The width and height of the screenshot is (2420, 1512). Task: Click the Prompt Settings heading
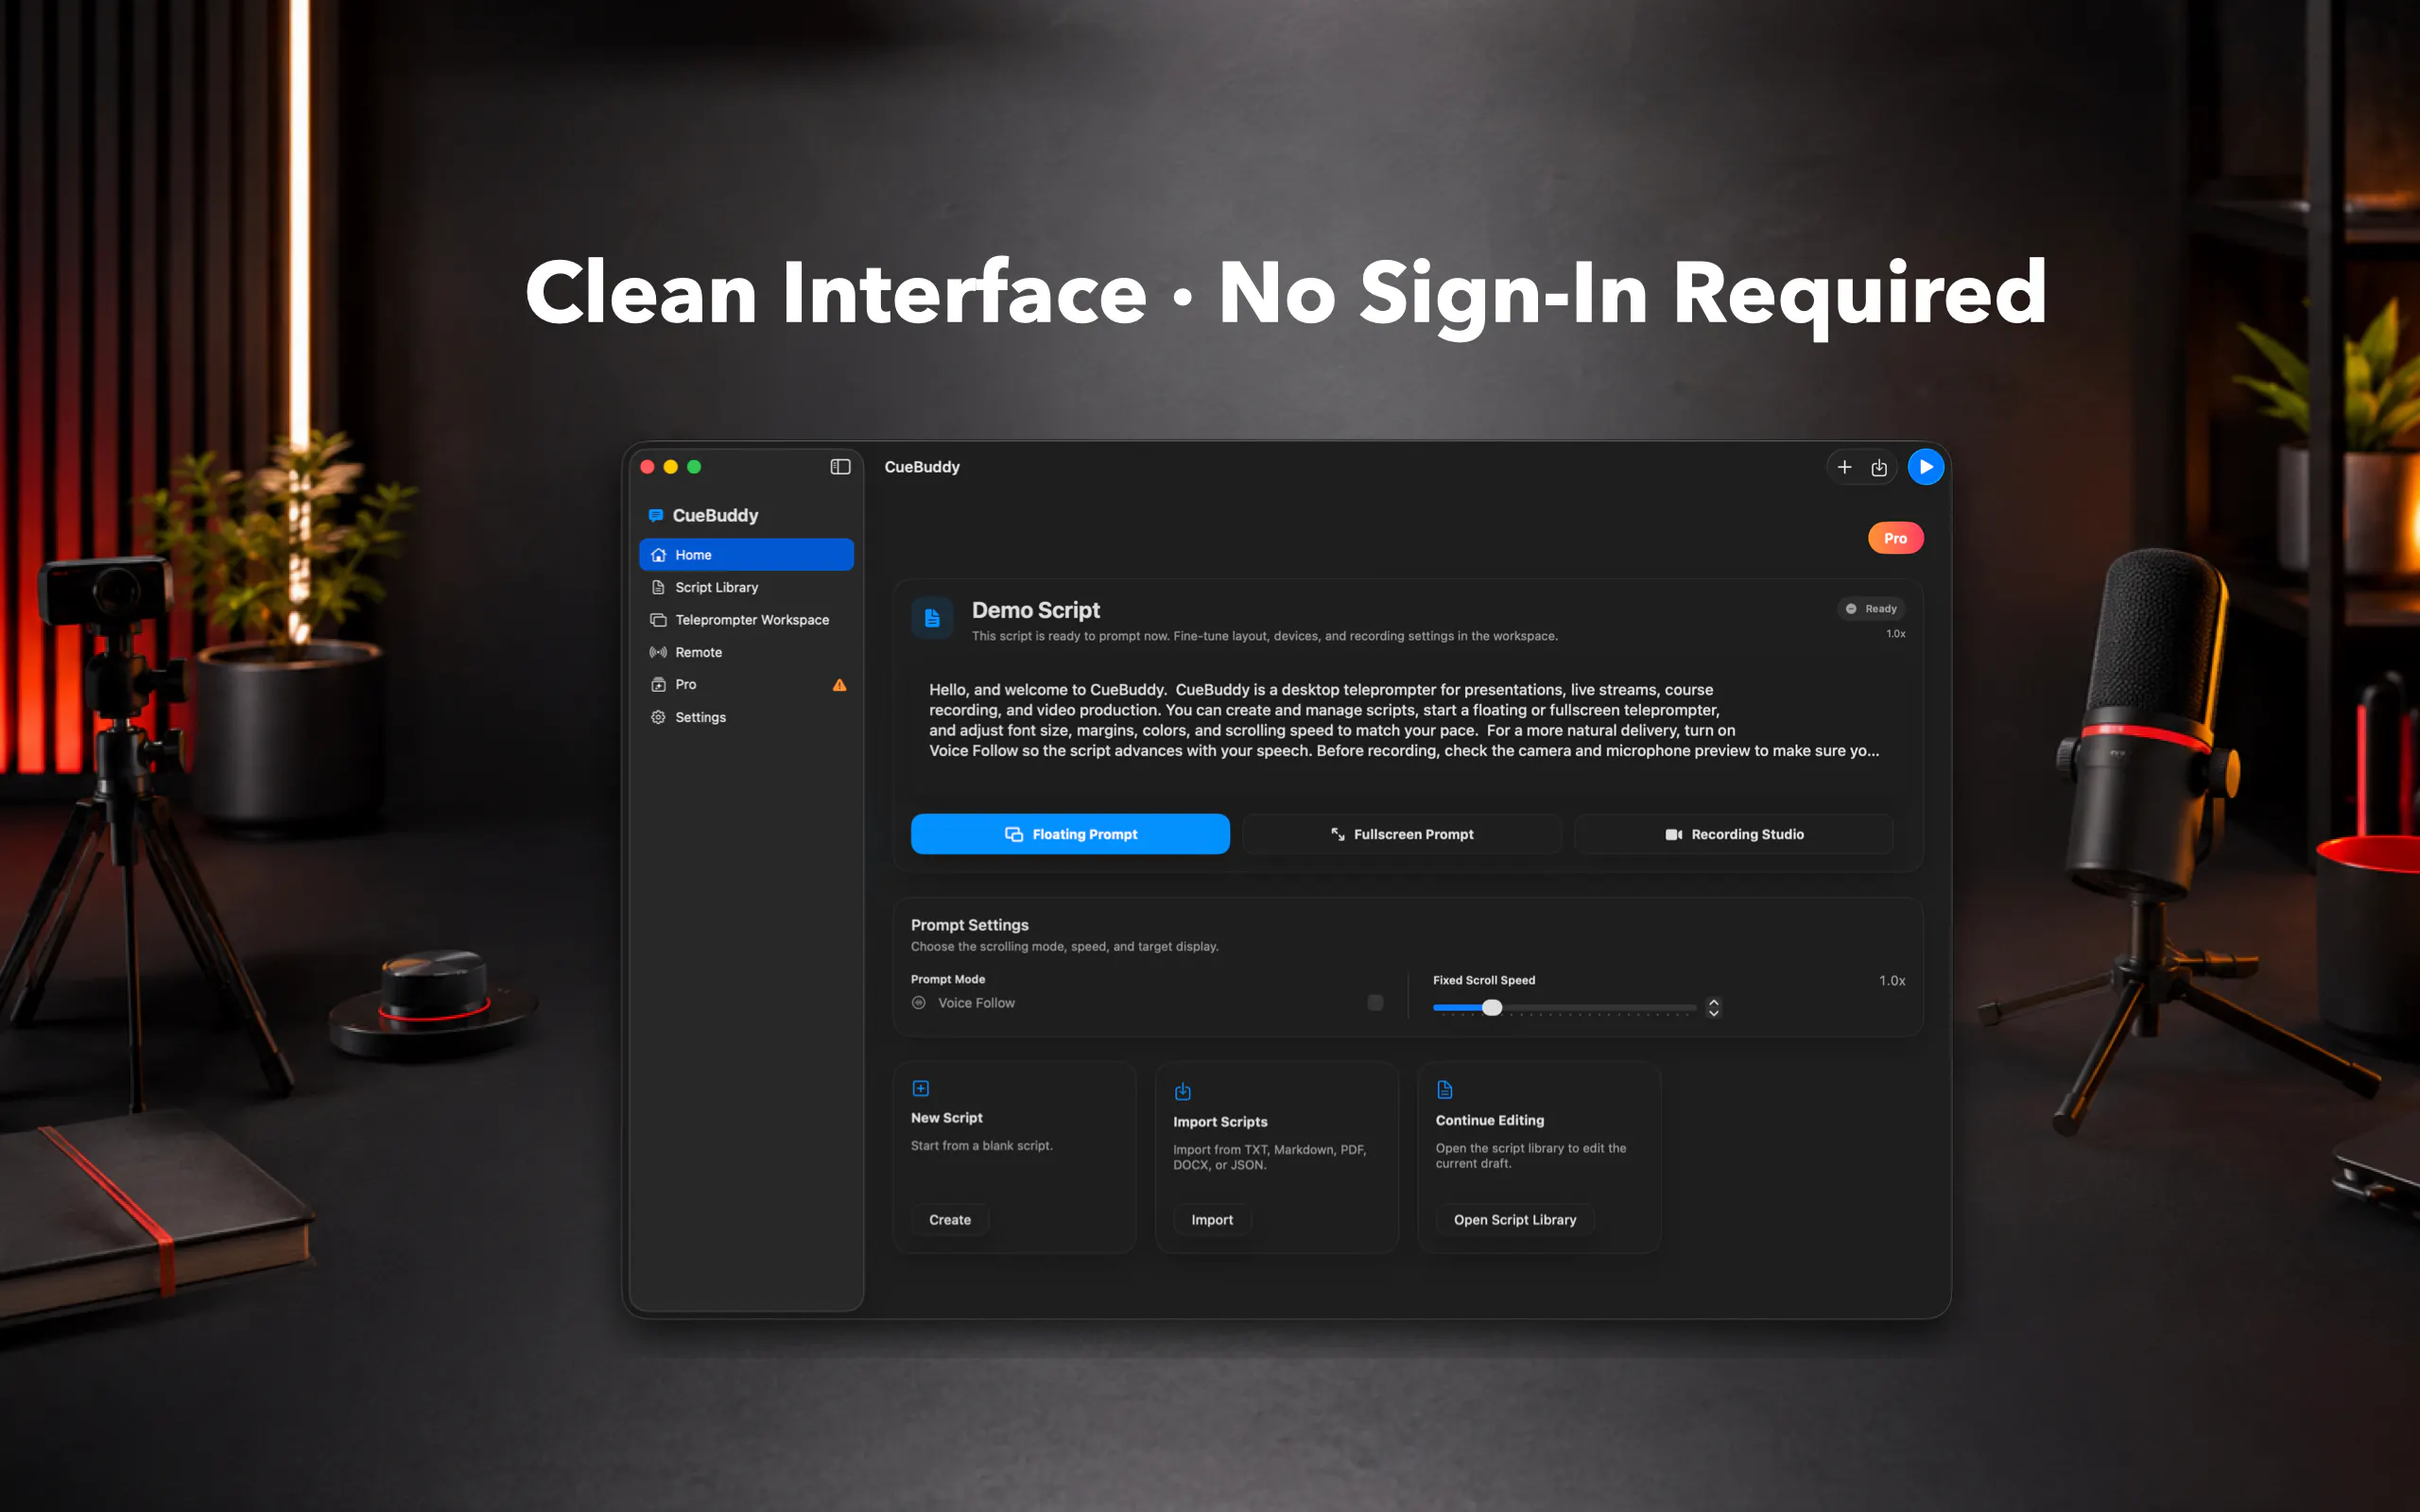[970, 925]
